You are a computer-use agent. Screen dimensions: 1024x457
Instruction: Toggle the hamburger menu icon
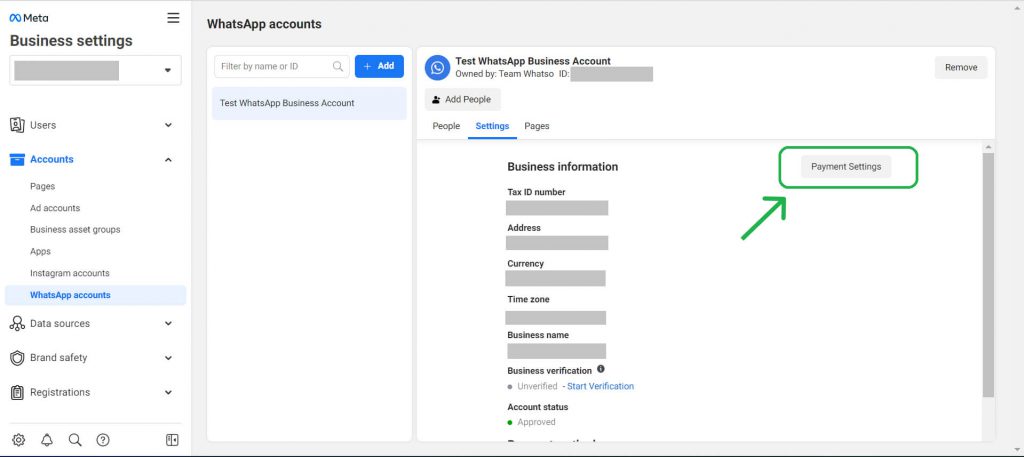coord(173,18)
